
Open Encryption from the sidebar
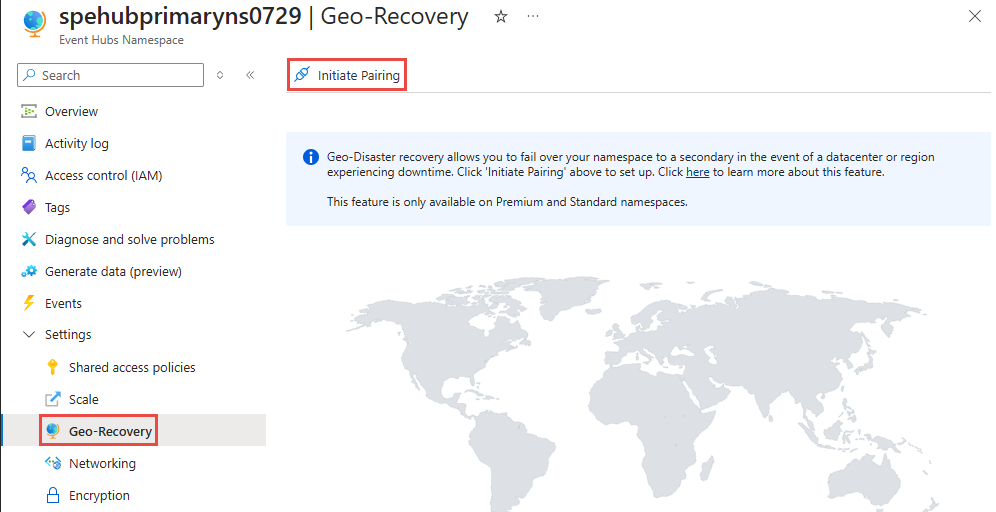[99, 495]
